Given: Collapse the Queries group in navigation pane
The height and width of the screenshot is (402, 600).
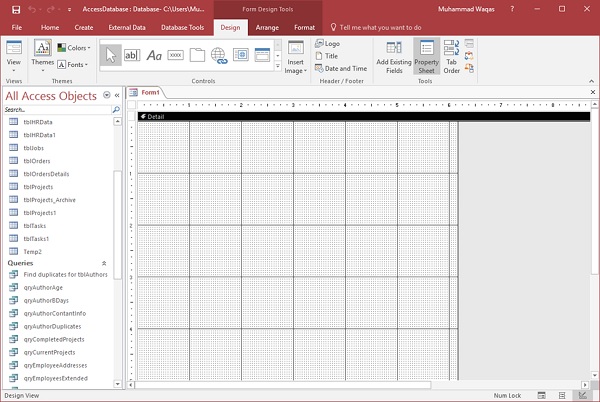Looking at the screenshot, I should pos(104,263).
